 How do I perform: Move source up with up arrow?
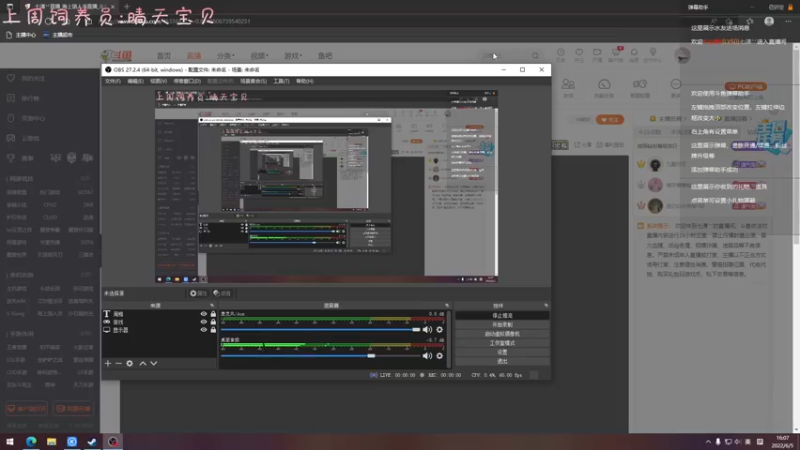point(143,363)
